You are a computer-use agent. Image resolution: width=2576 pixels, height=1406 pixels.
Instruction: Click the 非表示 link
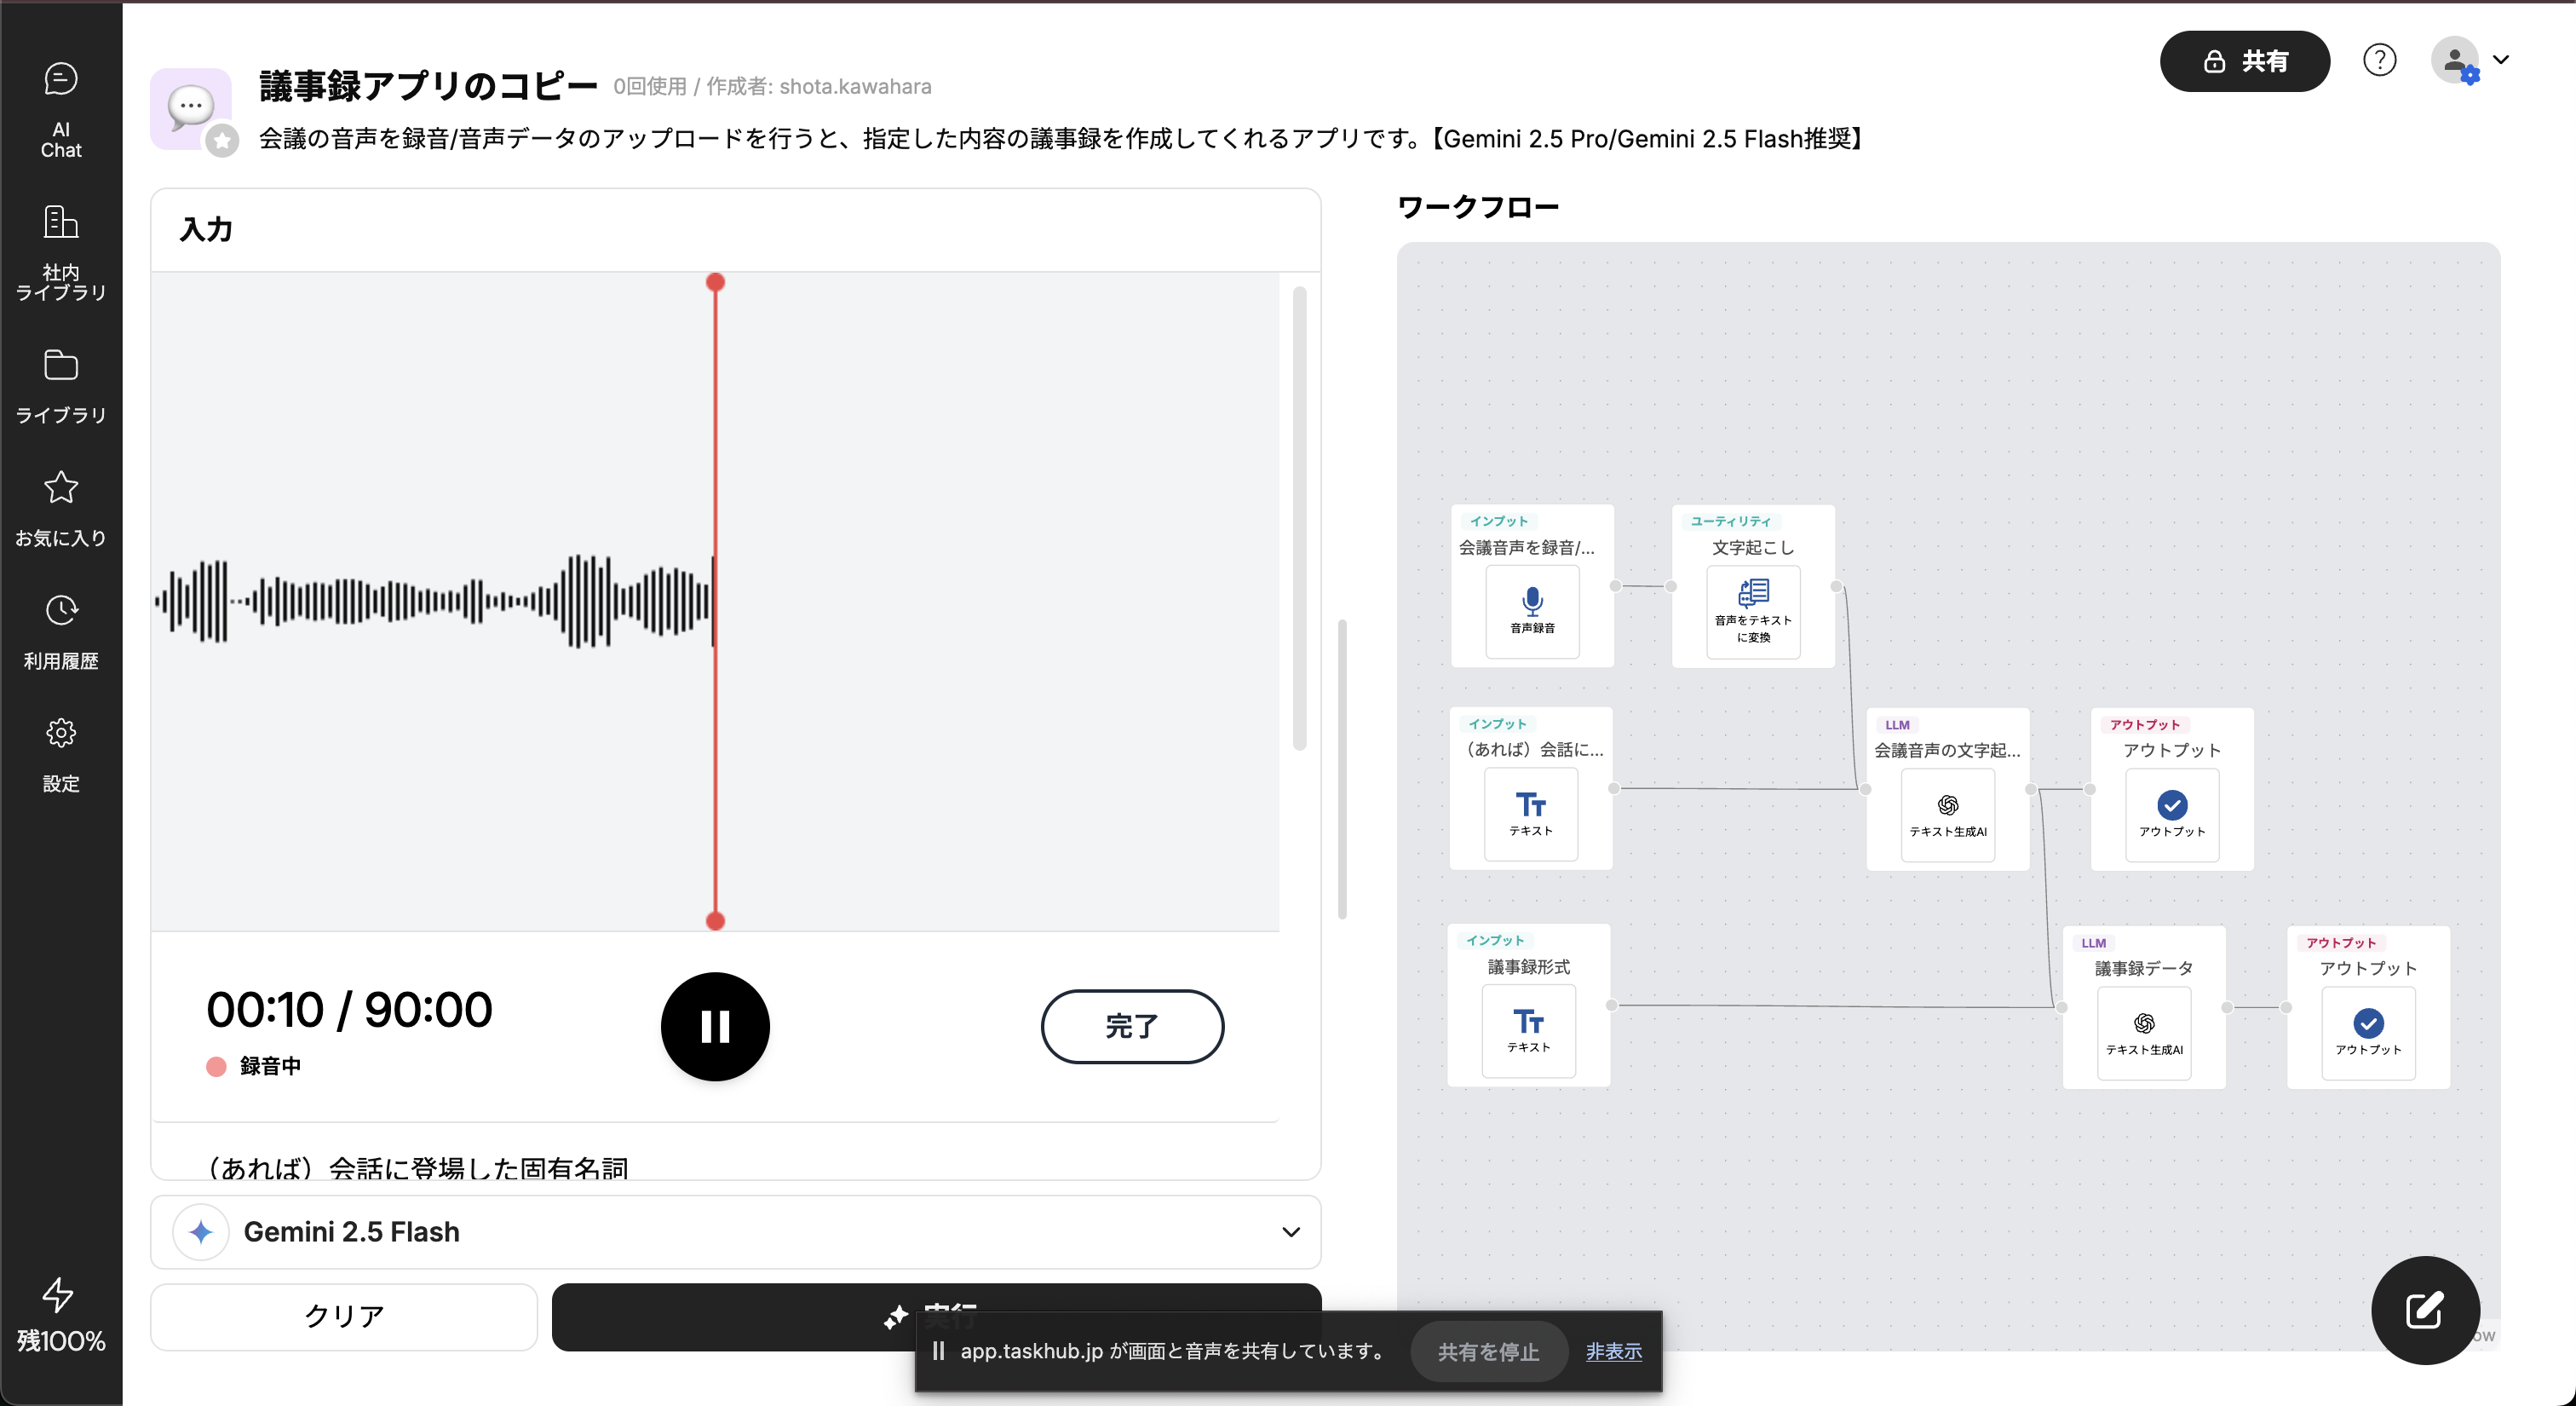pos(1613,1351)
